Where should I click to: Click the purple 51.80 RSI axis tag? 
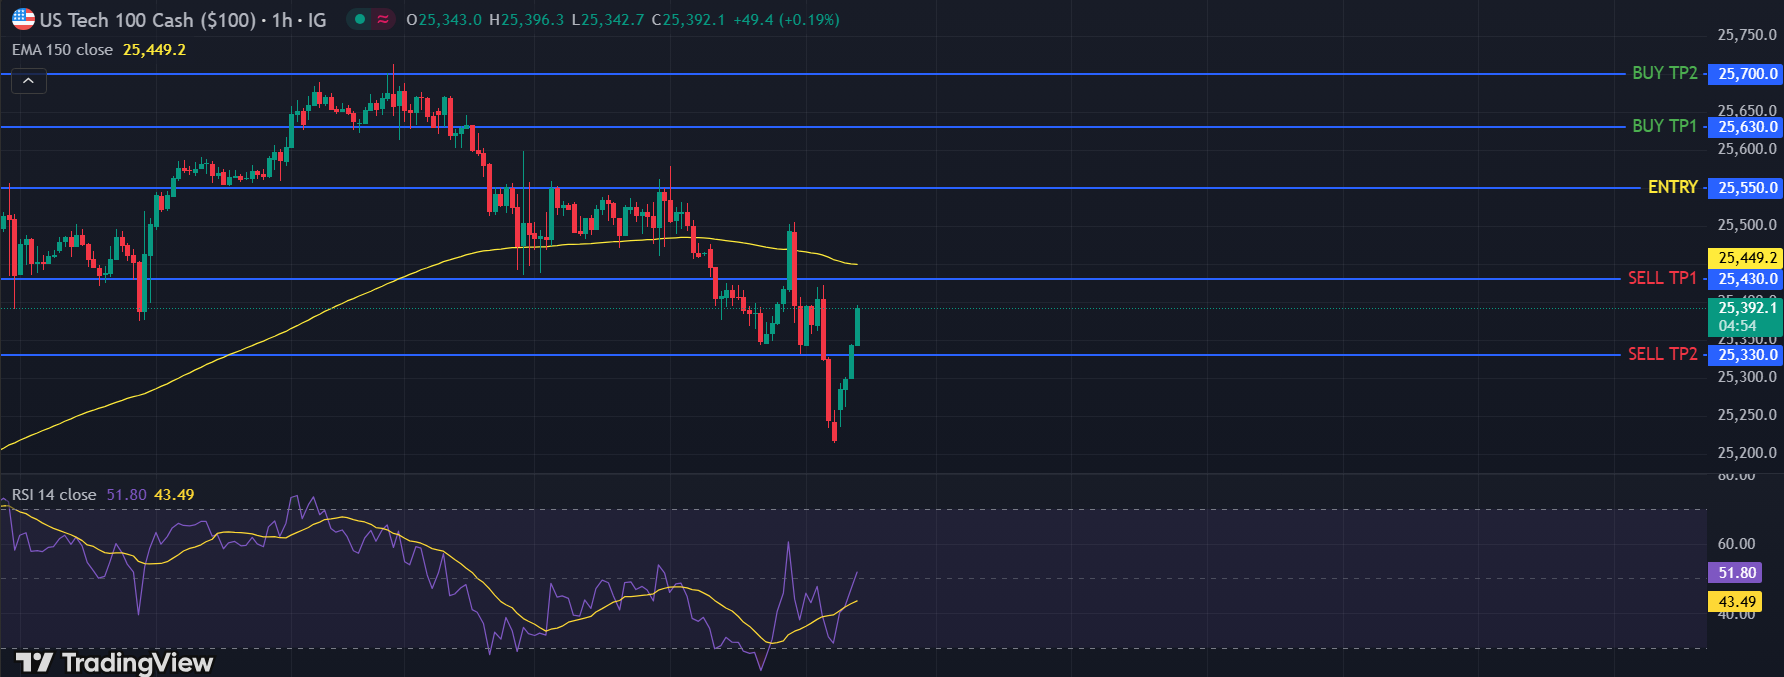[1736, 573]
